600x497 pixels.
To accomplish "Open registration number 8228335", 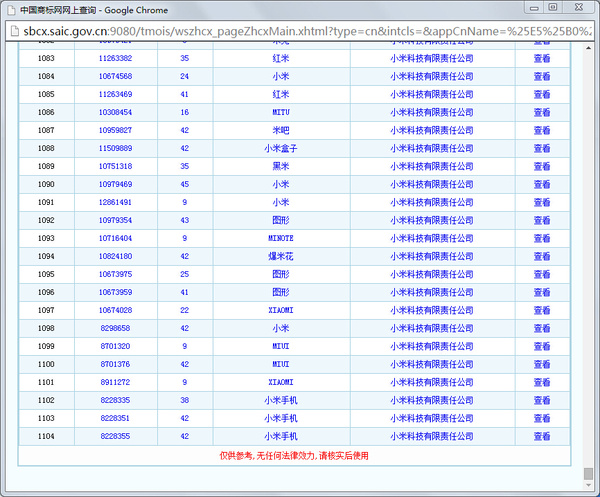I will click(116, 400).
